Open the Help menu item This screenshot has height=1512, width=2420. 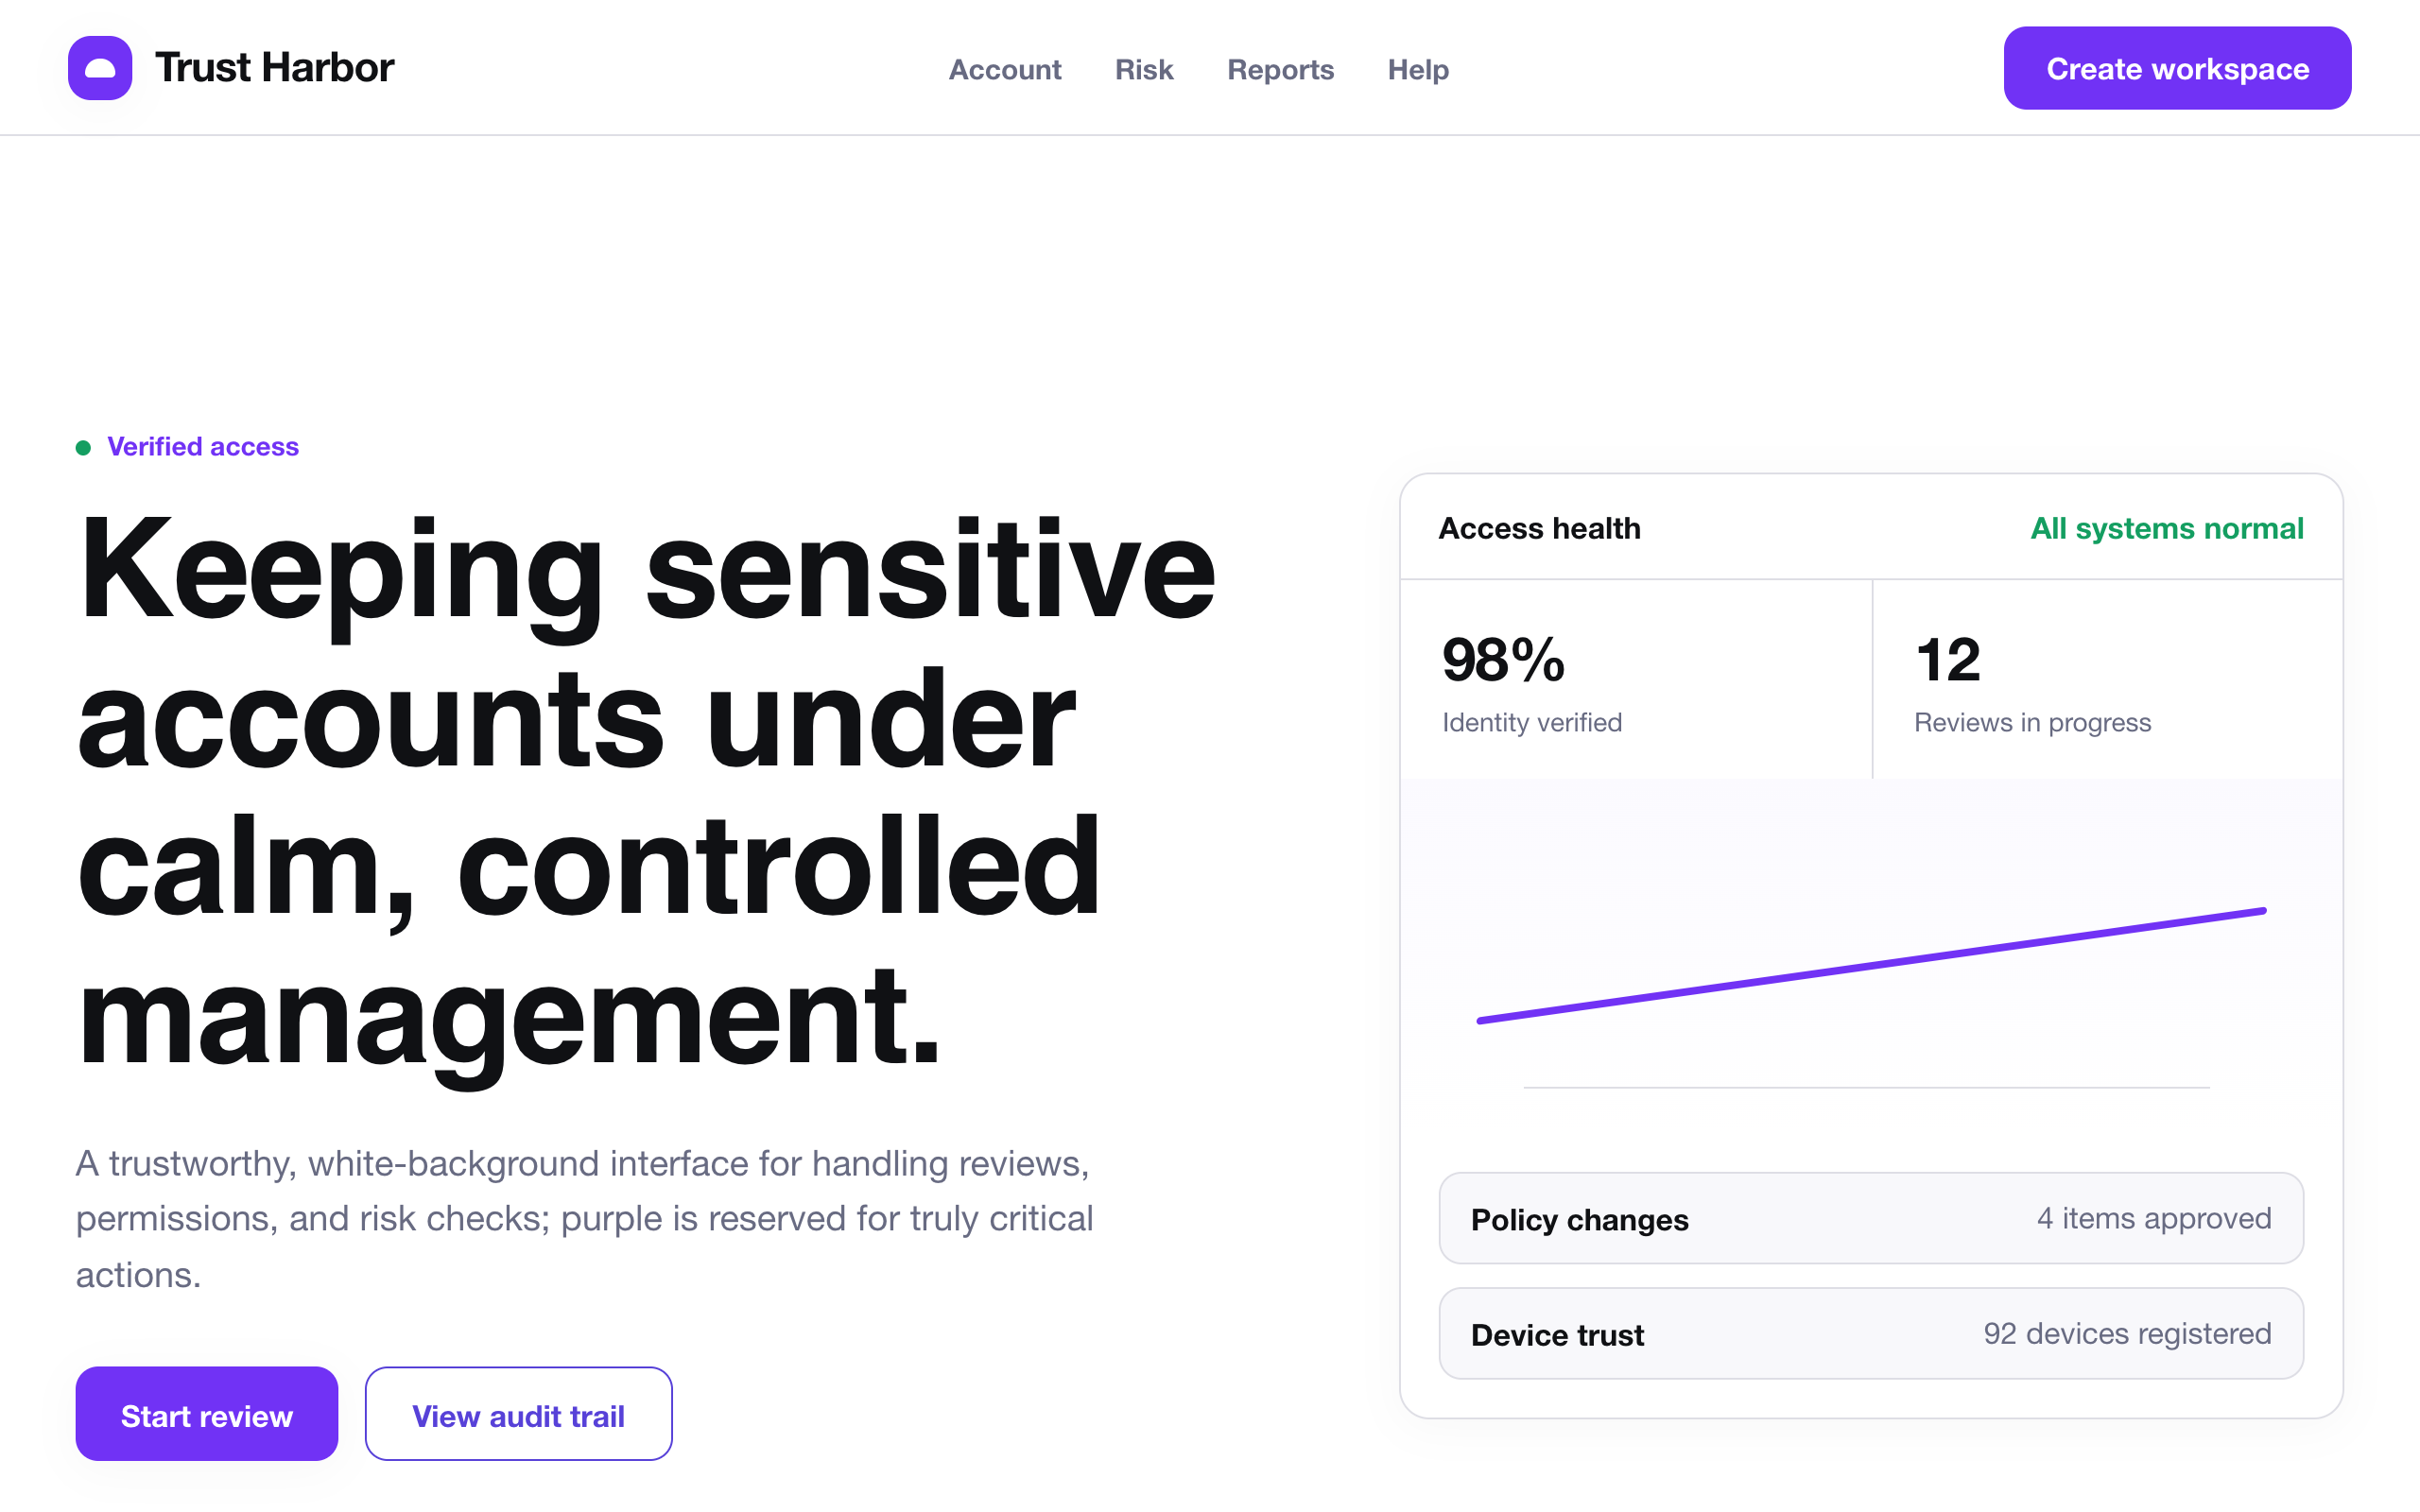point(1418,69)
